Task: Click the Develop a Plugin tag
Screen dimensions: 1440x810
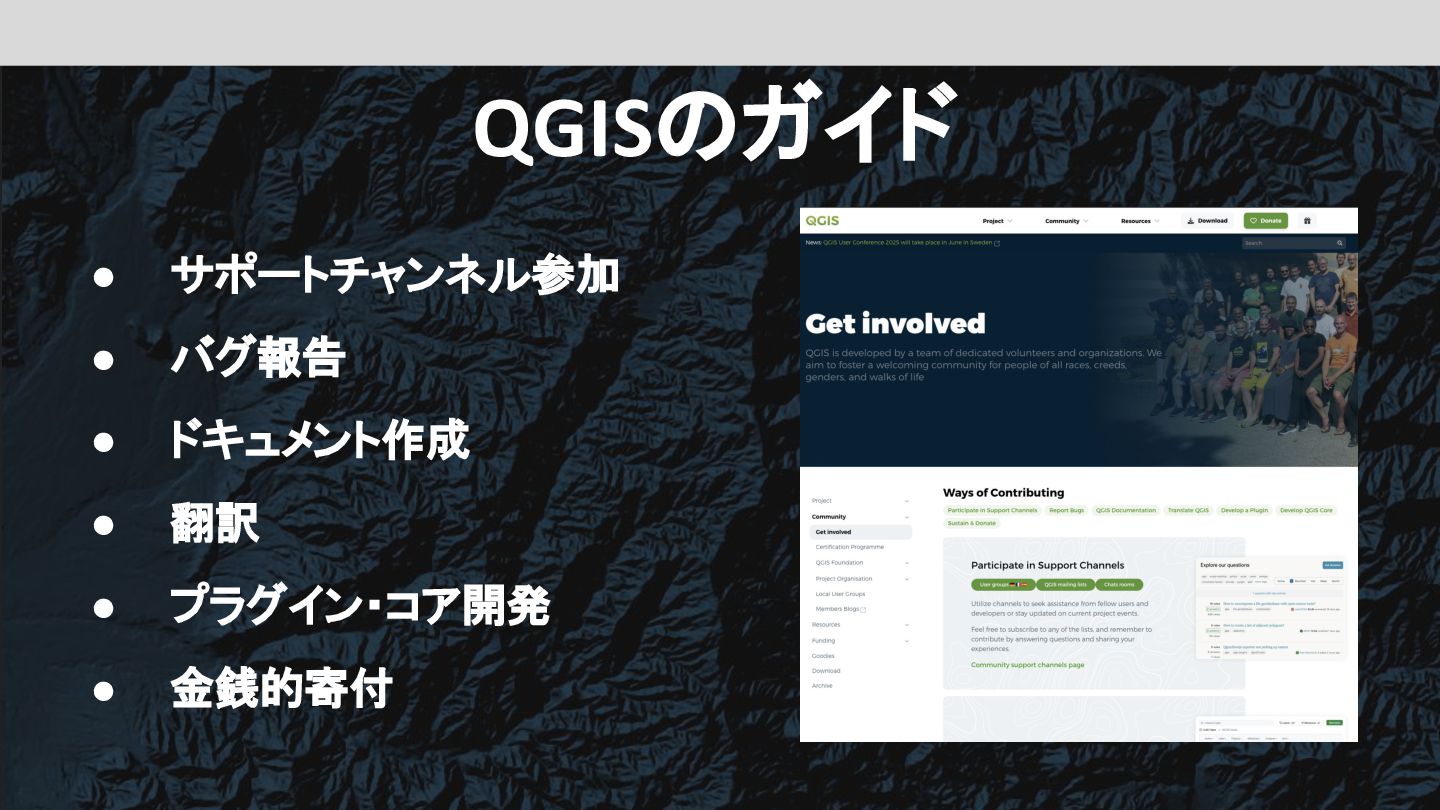Action: click(1244, 510)
